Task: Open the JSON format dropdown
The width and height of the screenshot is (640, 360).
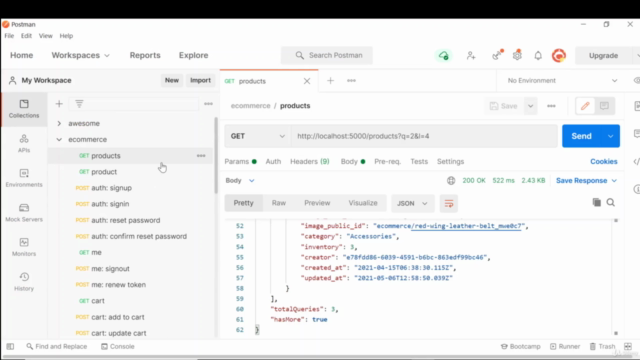Action: [x=412, y=203]
